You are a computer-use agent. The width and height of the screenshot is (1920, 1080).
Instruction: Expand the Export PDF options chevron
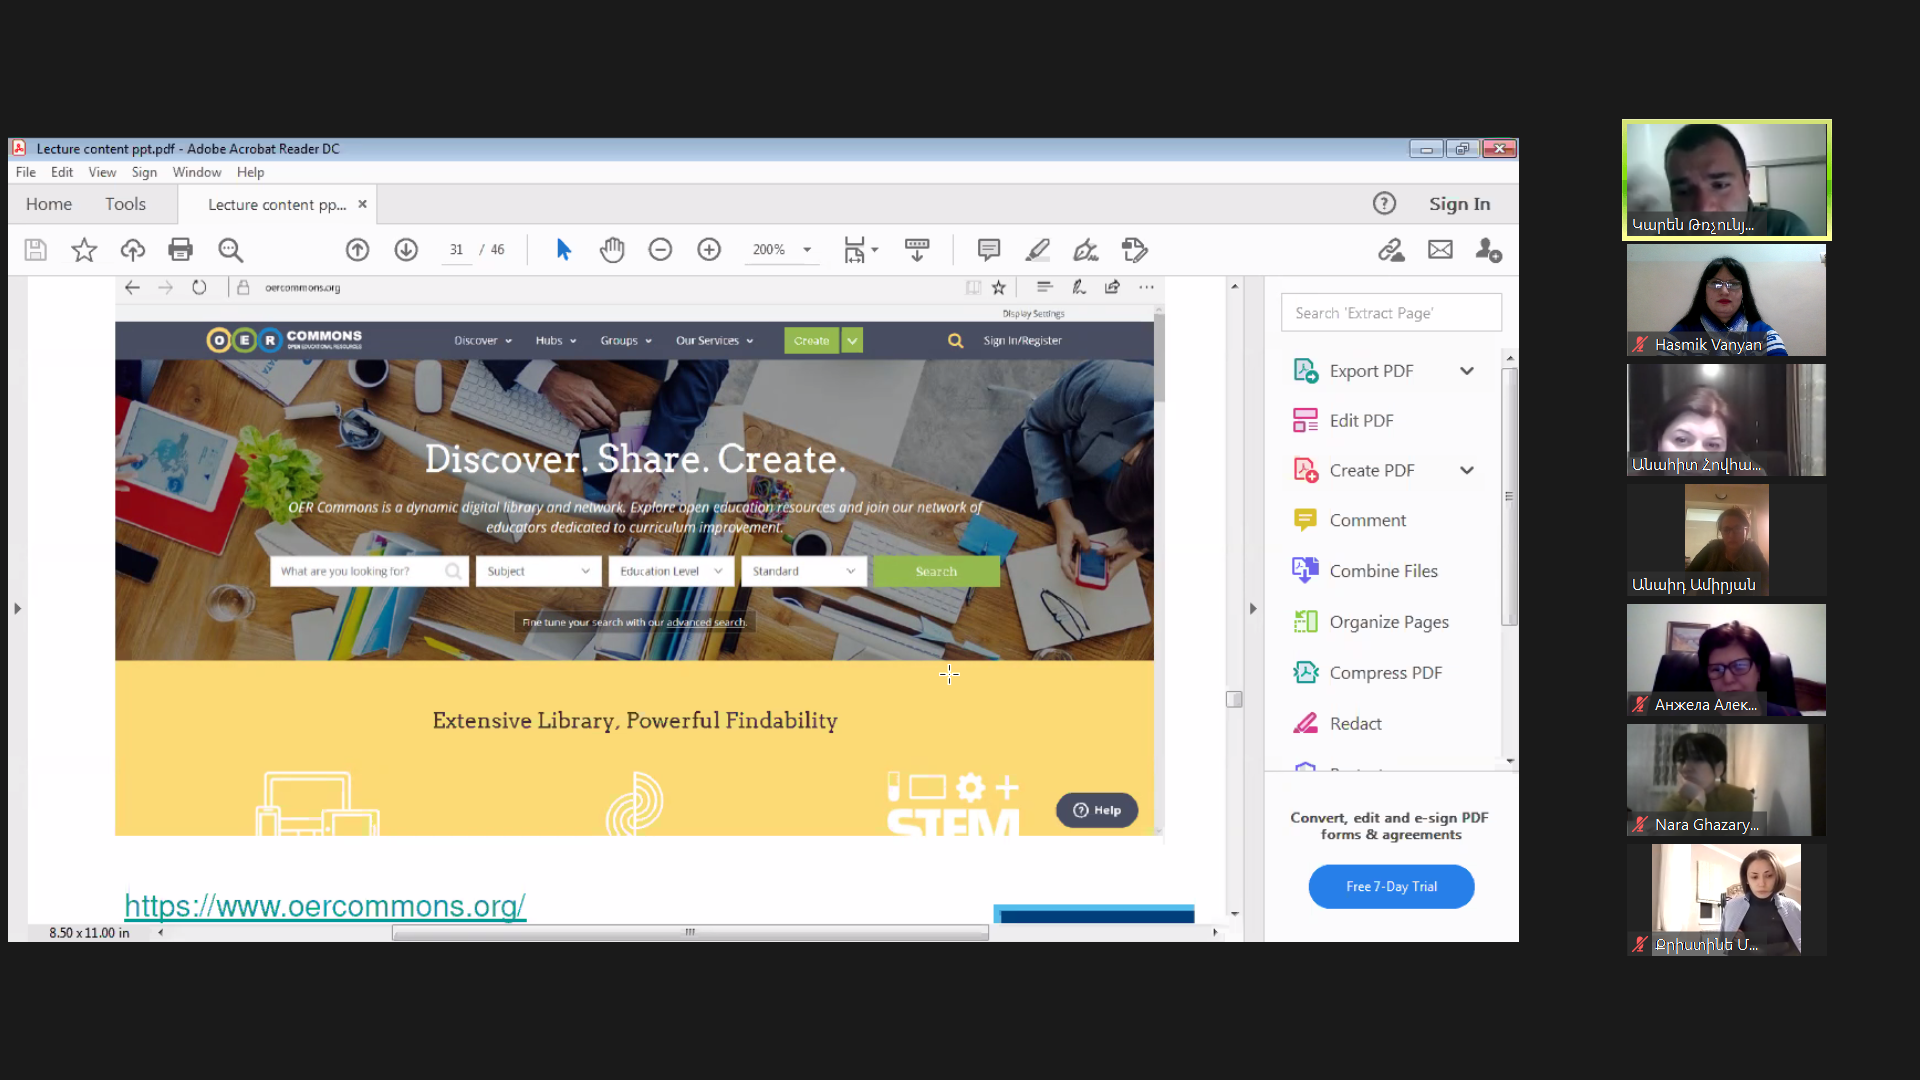[x=1467, y=371]
